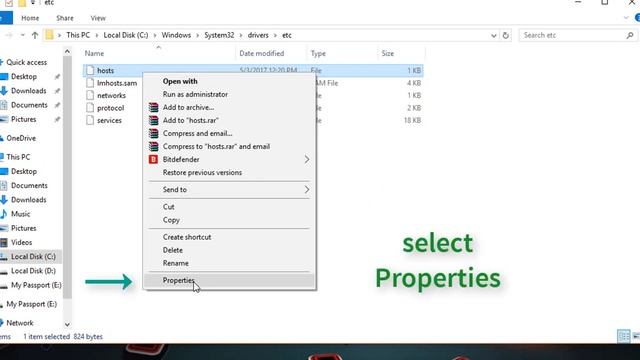640x360 pixels.
Task: Sort by the Type column header
Action: pos(318,53)
